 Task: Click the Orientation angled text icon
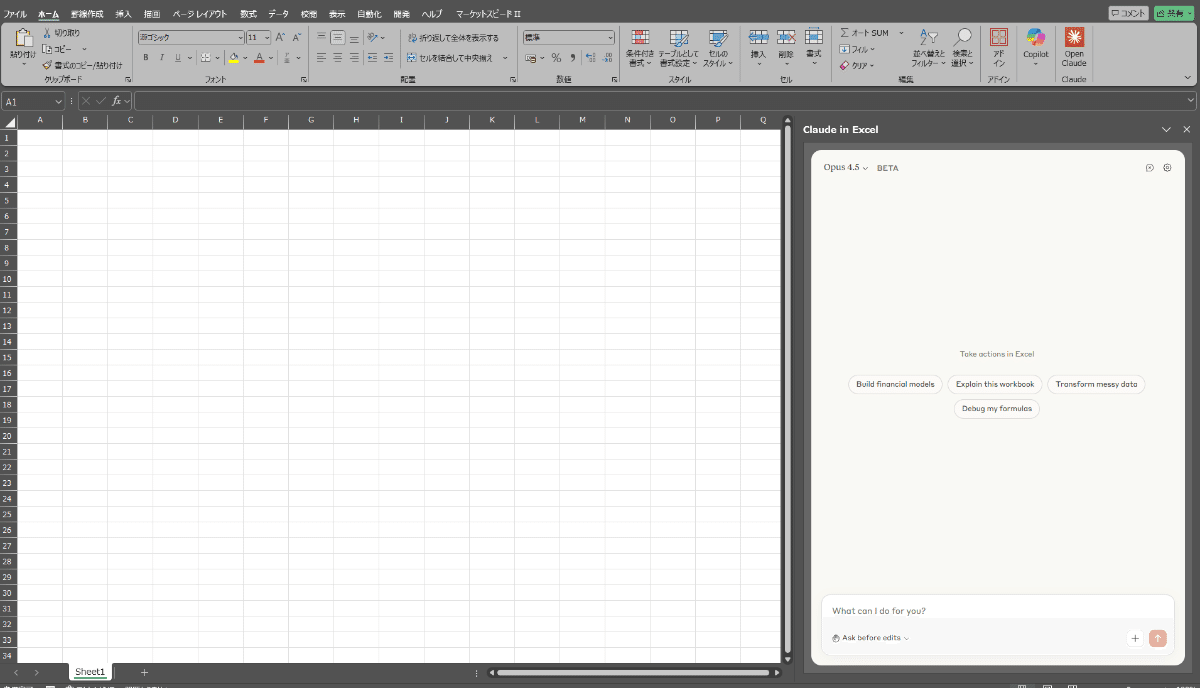point(372,37)
